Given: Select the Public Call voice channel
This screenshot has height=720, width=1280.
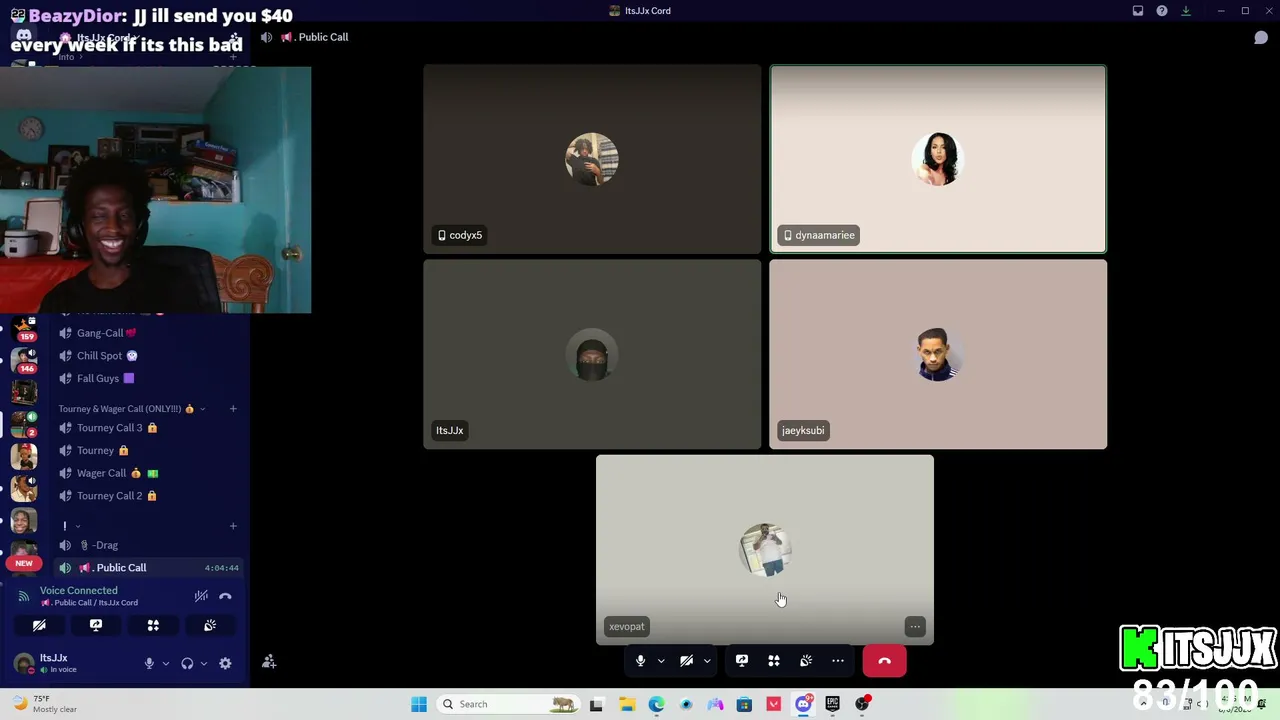Looking at the screenshot, I should coord(149,568).
